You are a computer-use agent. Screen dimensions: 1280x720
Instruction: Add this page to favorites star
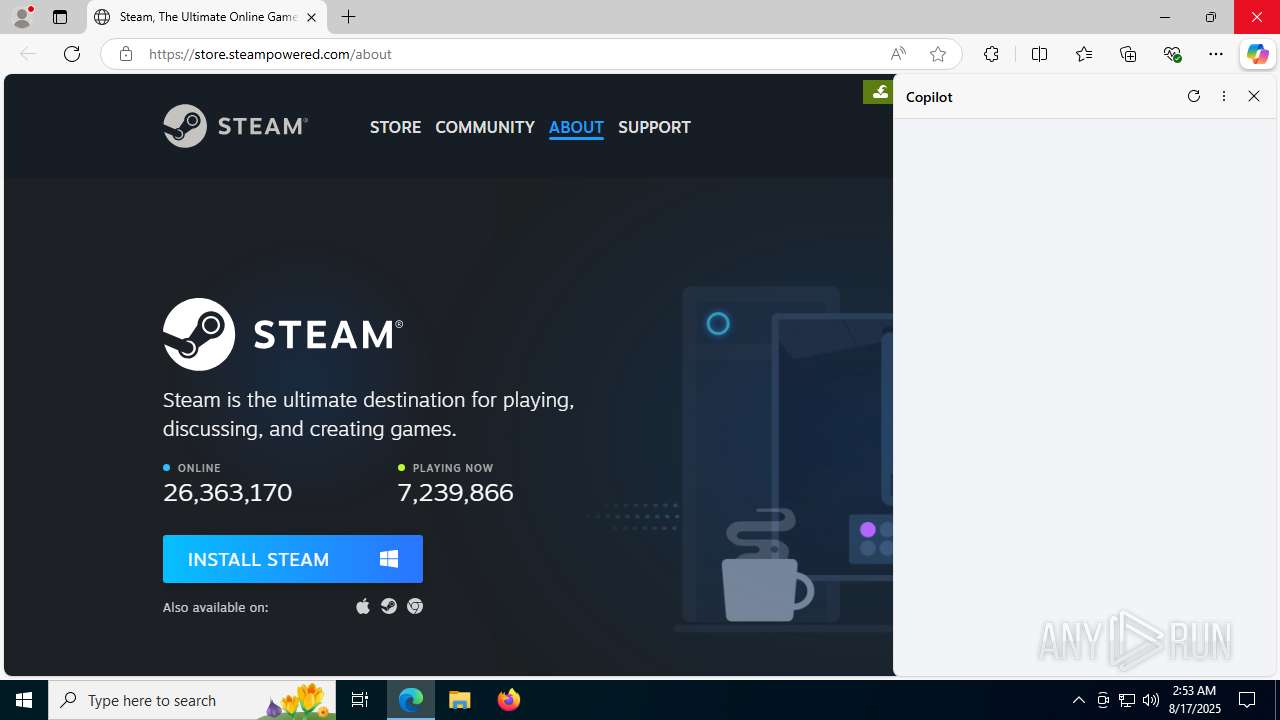coord(938,54)
